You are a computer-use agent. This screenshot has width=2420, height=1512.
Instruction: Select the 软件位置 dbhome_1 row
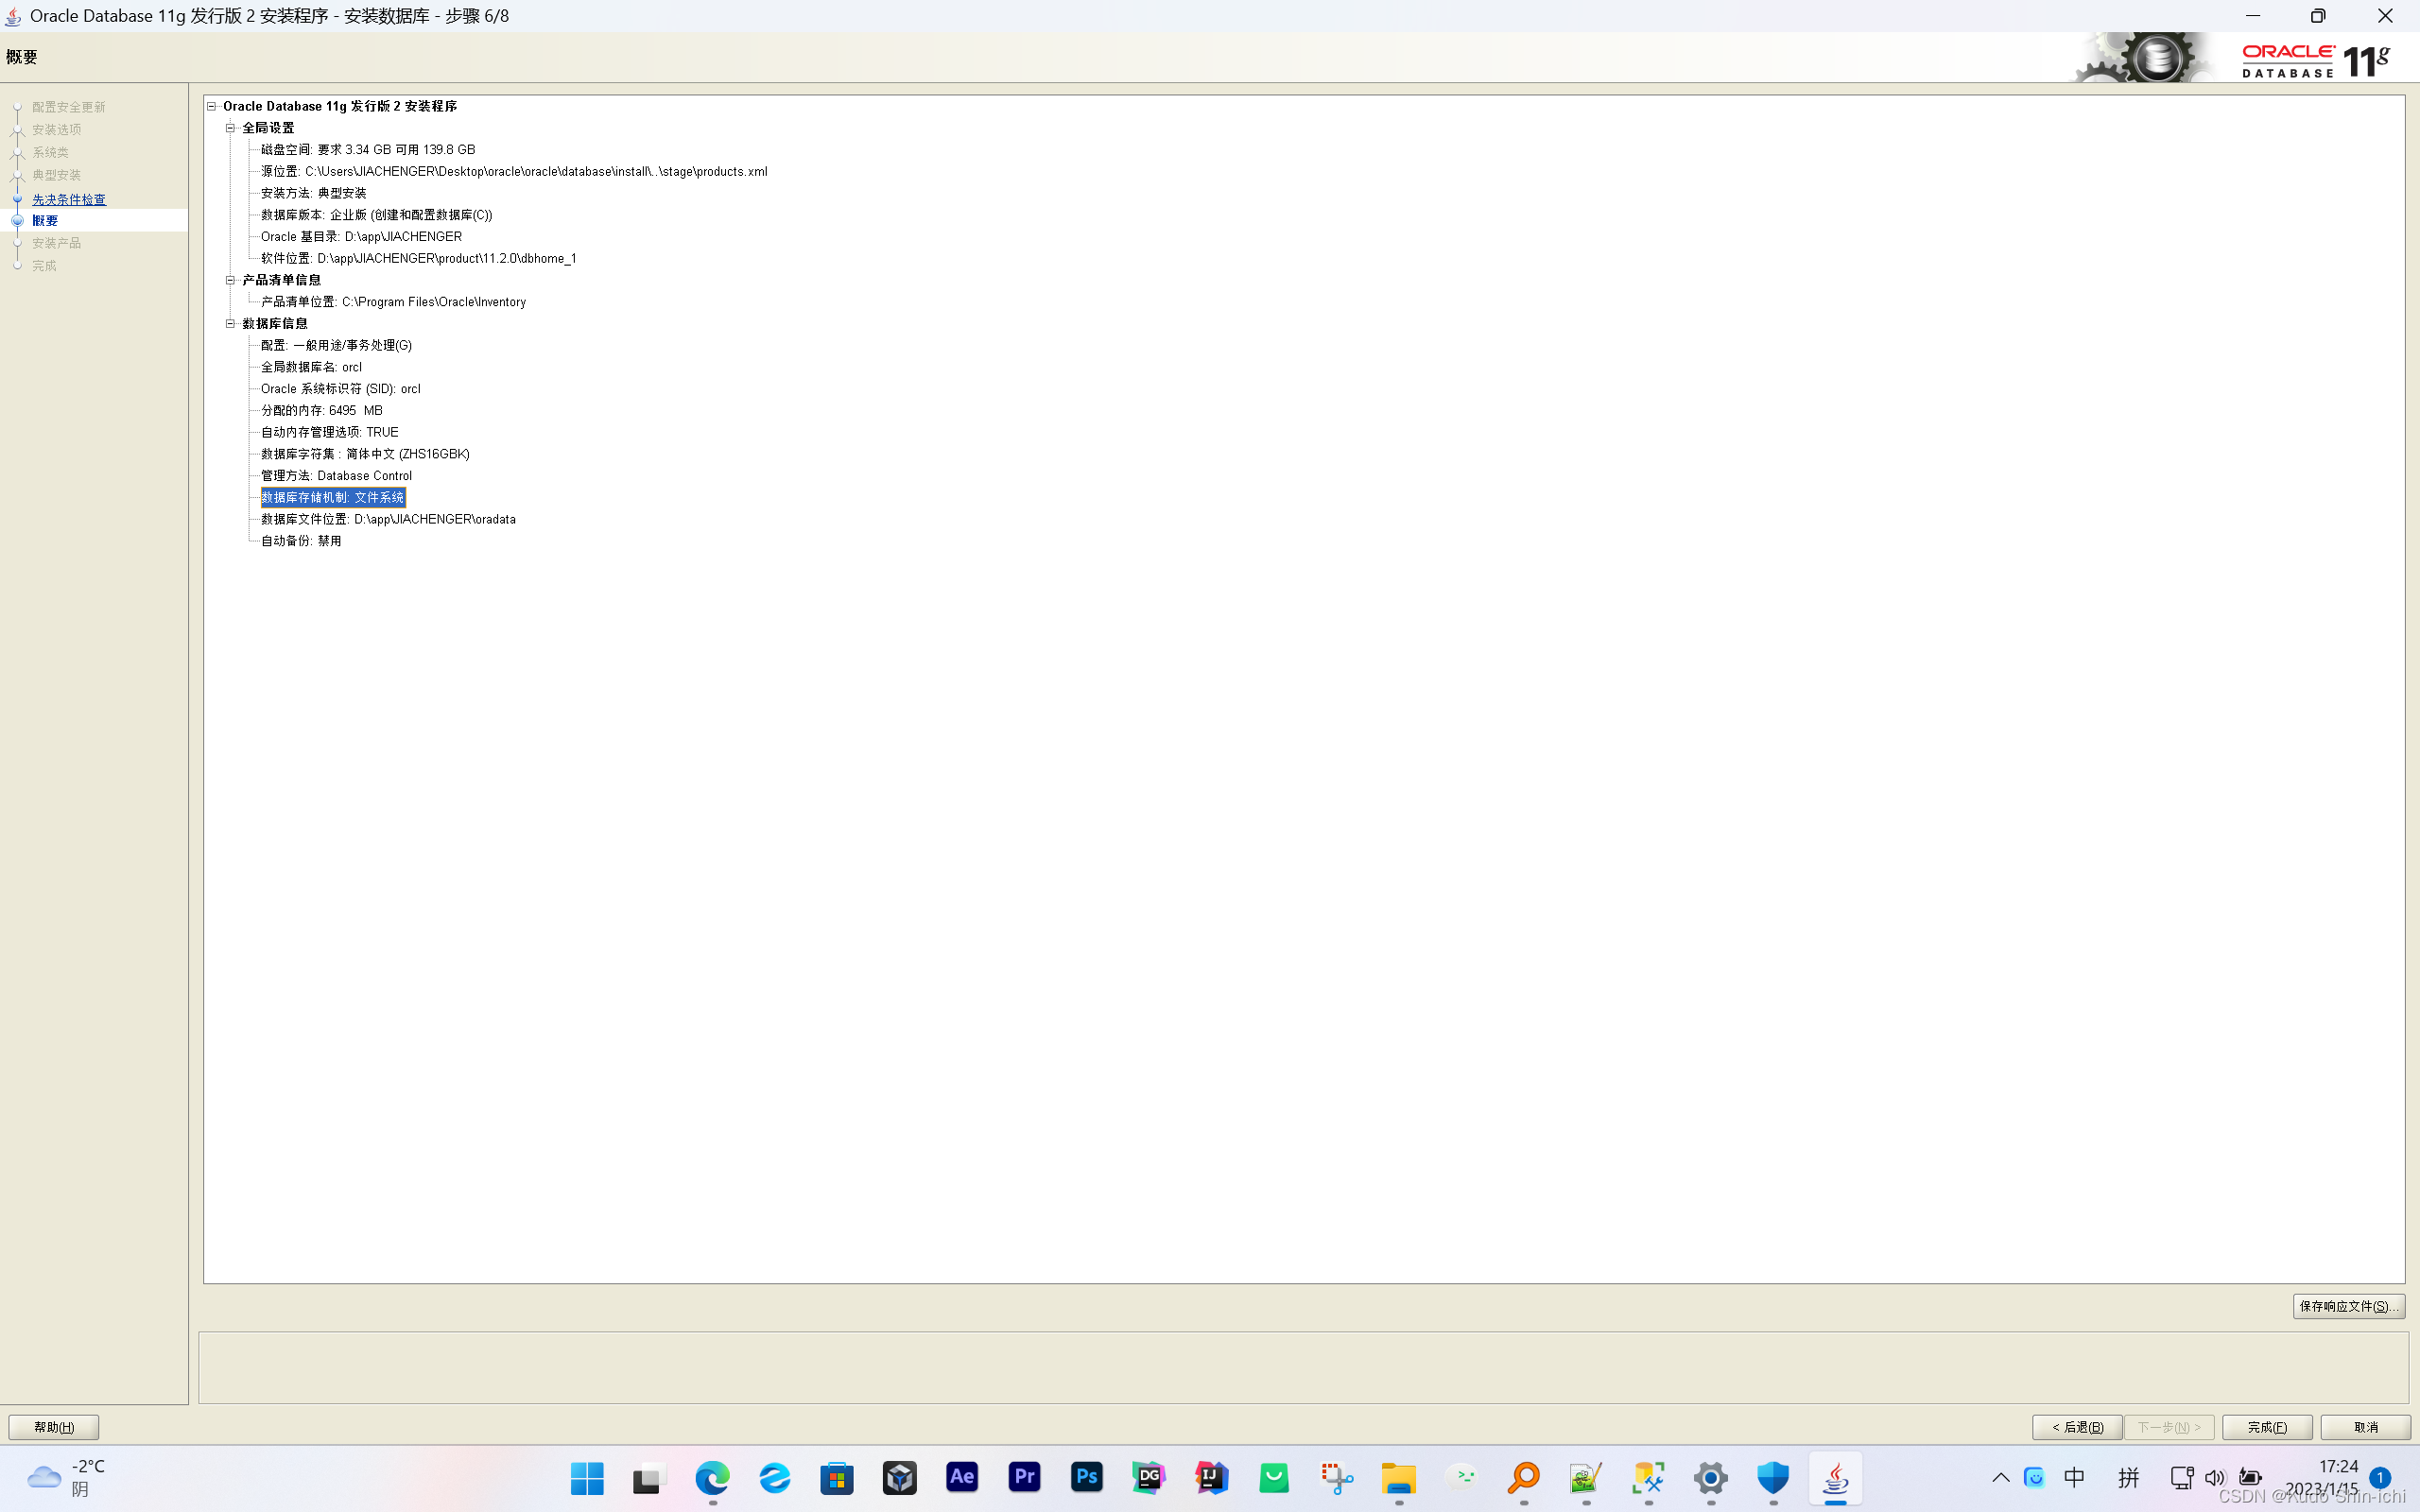pos(419,259)
